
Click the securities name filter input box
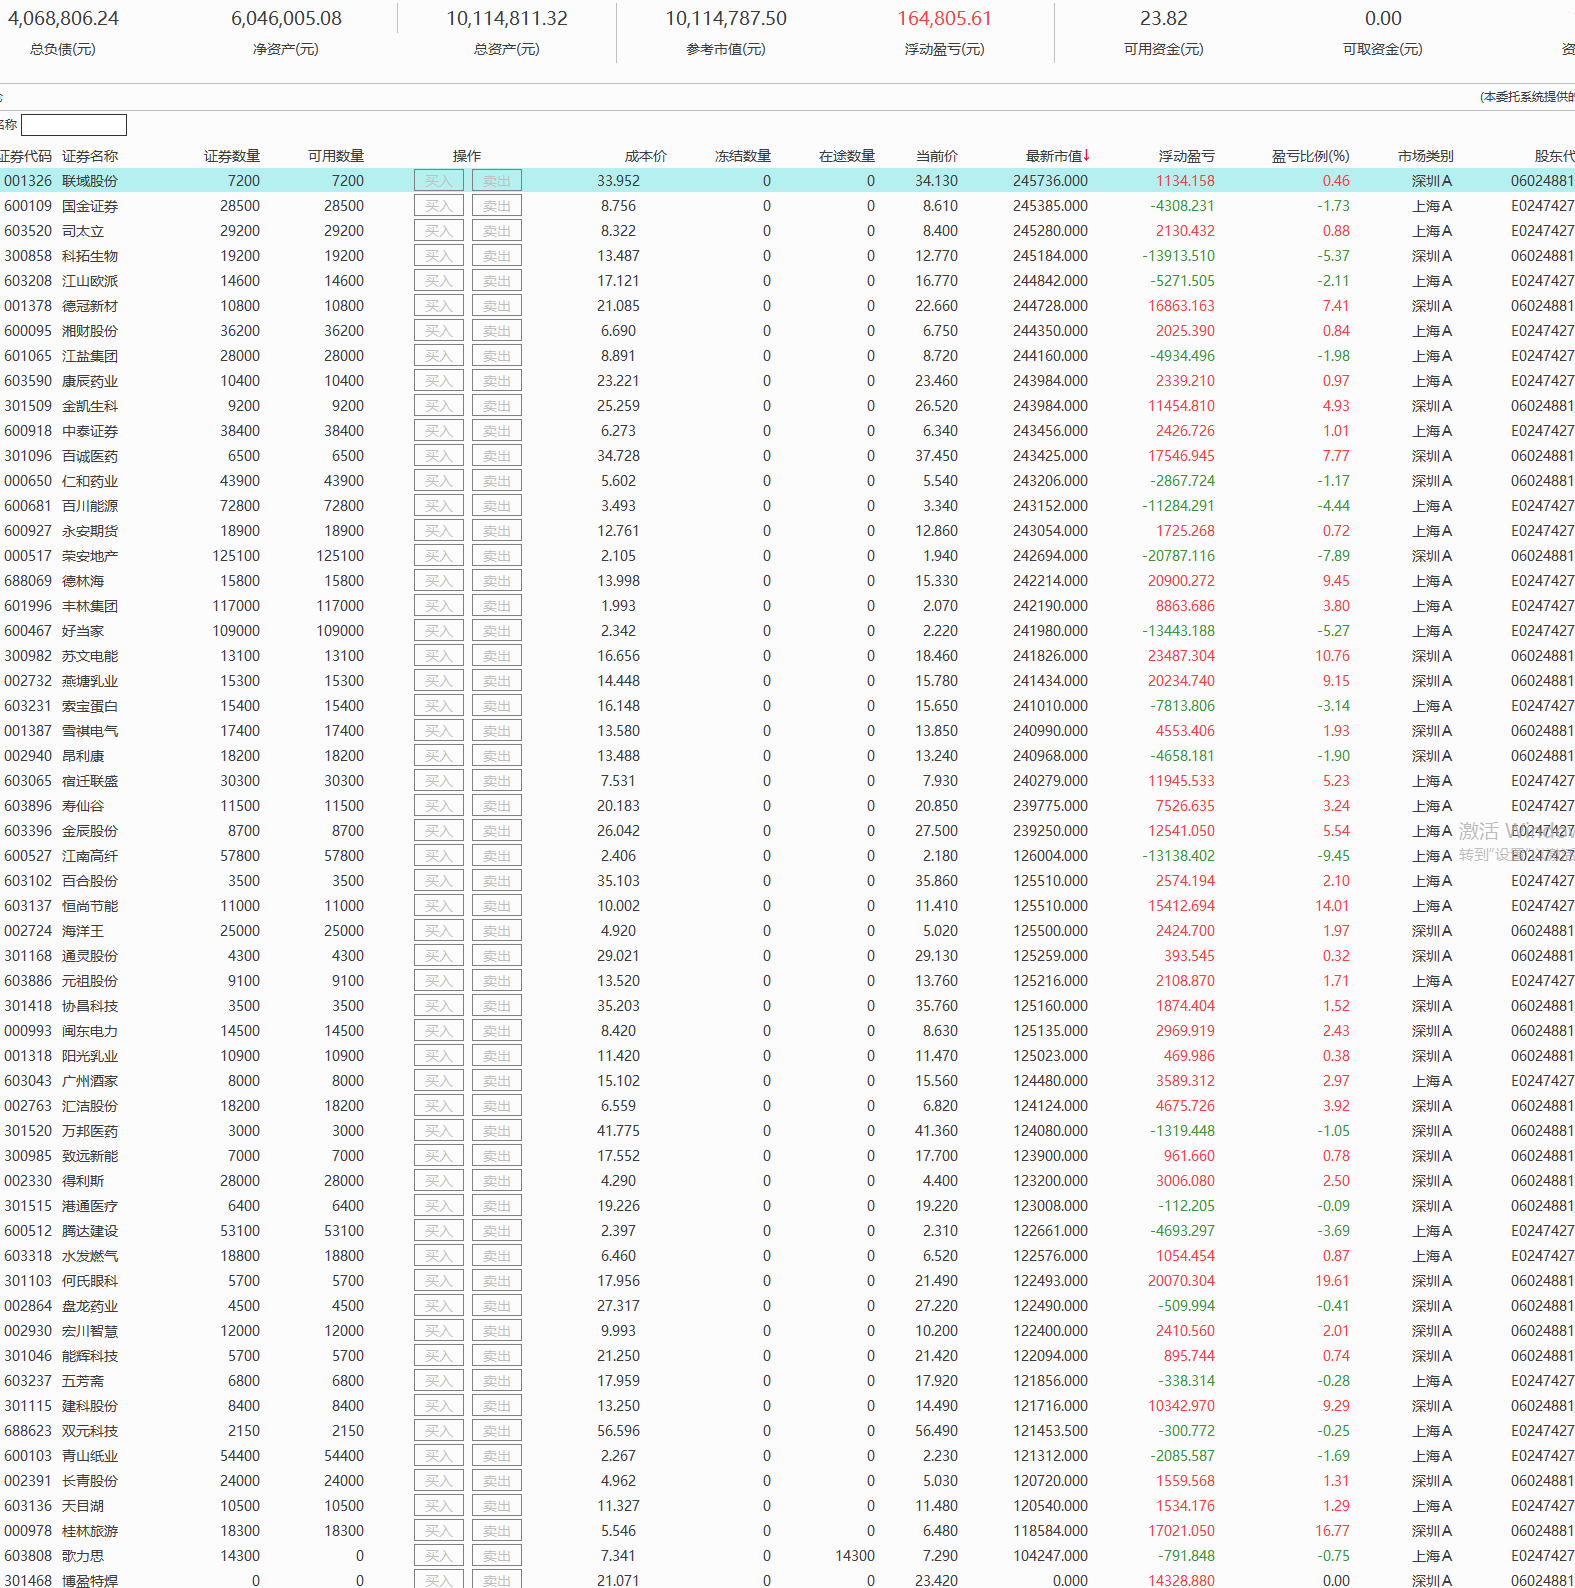74,125
